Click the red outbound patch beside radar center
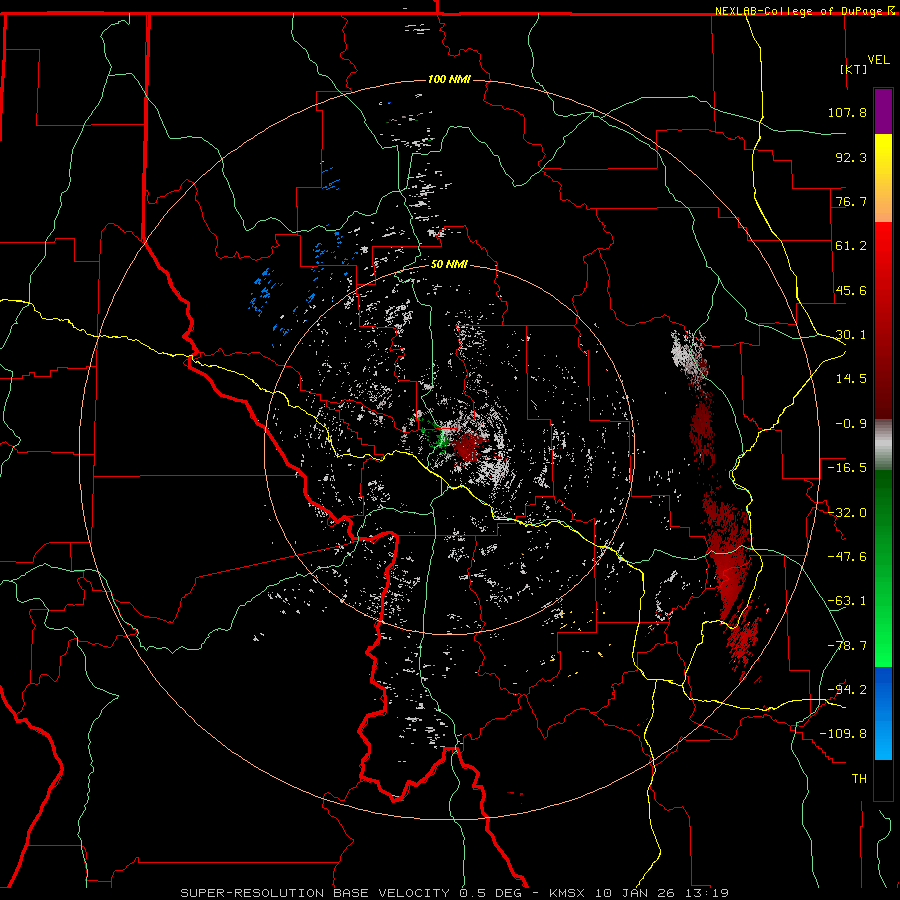The image size is (900, 900). click(x=469, y=446)
